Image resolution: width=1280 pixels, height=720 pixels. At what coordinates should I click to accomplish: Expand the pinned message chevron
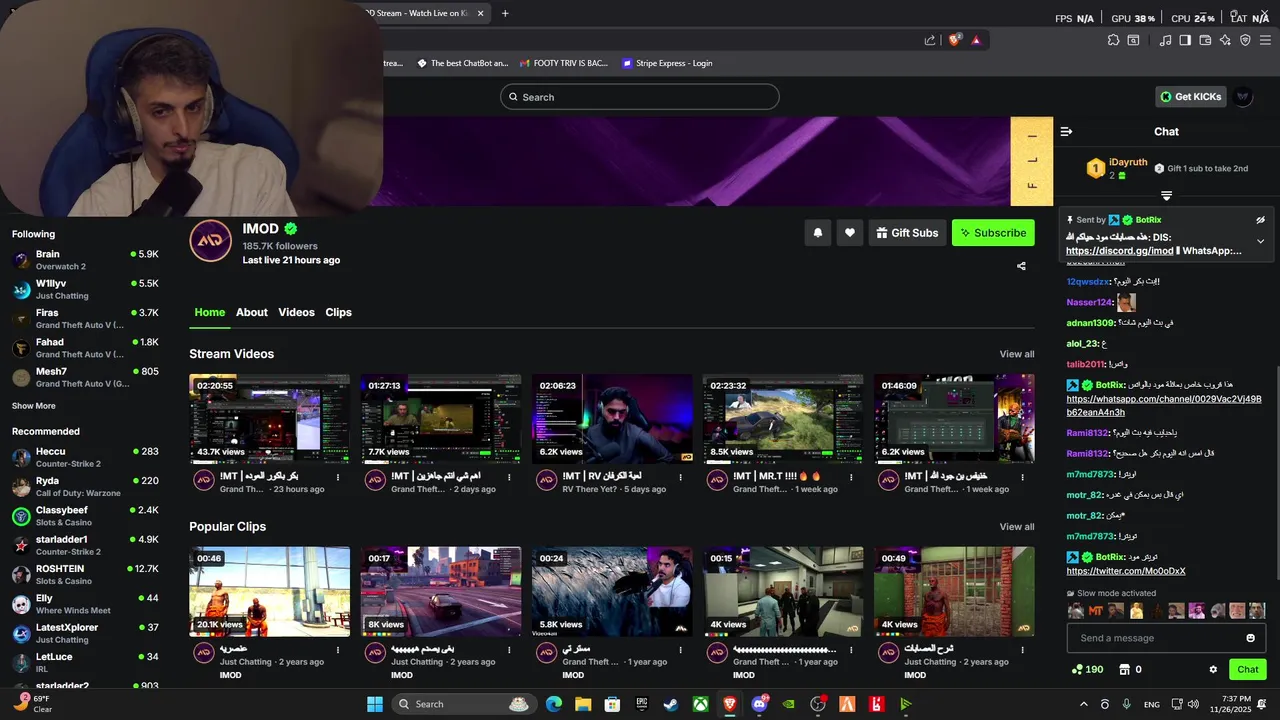[1261, 241]
